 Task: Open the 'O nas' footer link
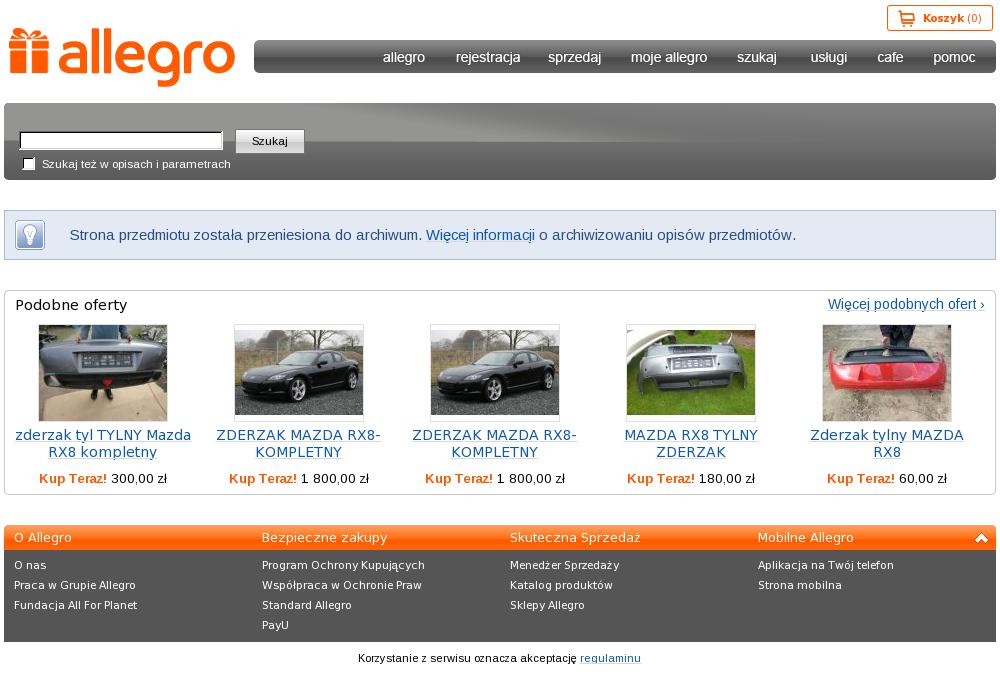click(30, 565)
